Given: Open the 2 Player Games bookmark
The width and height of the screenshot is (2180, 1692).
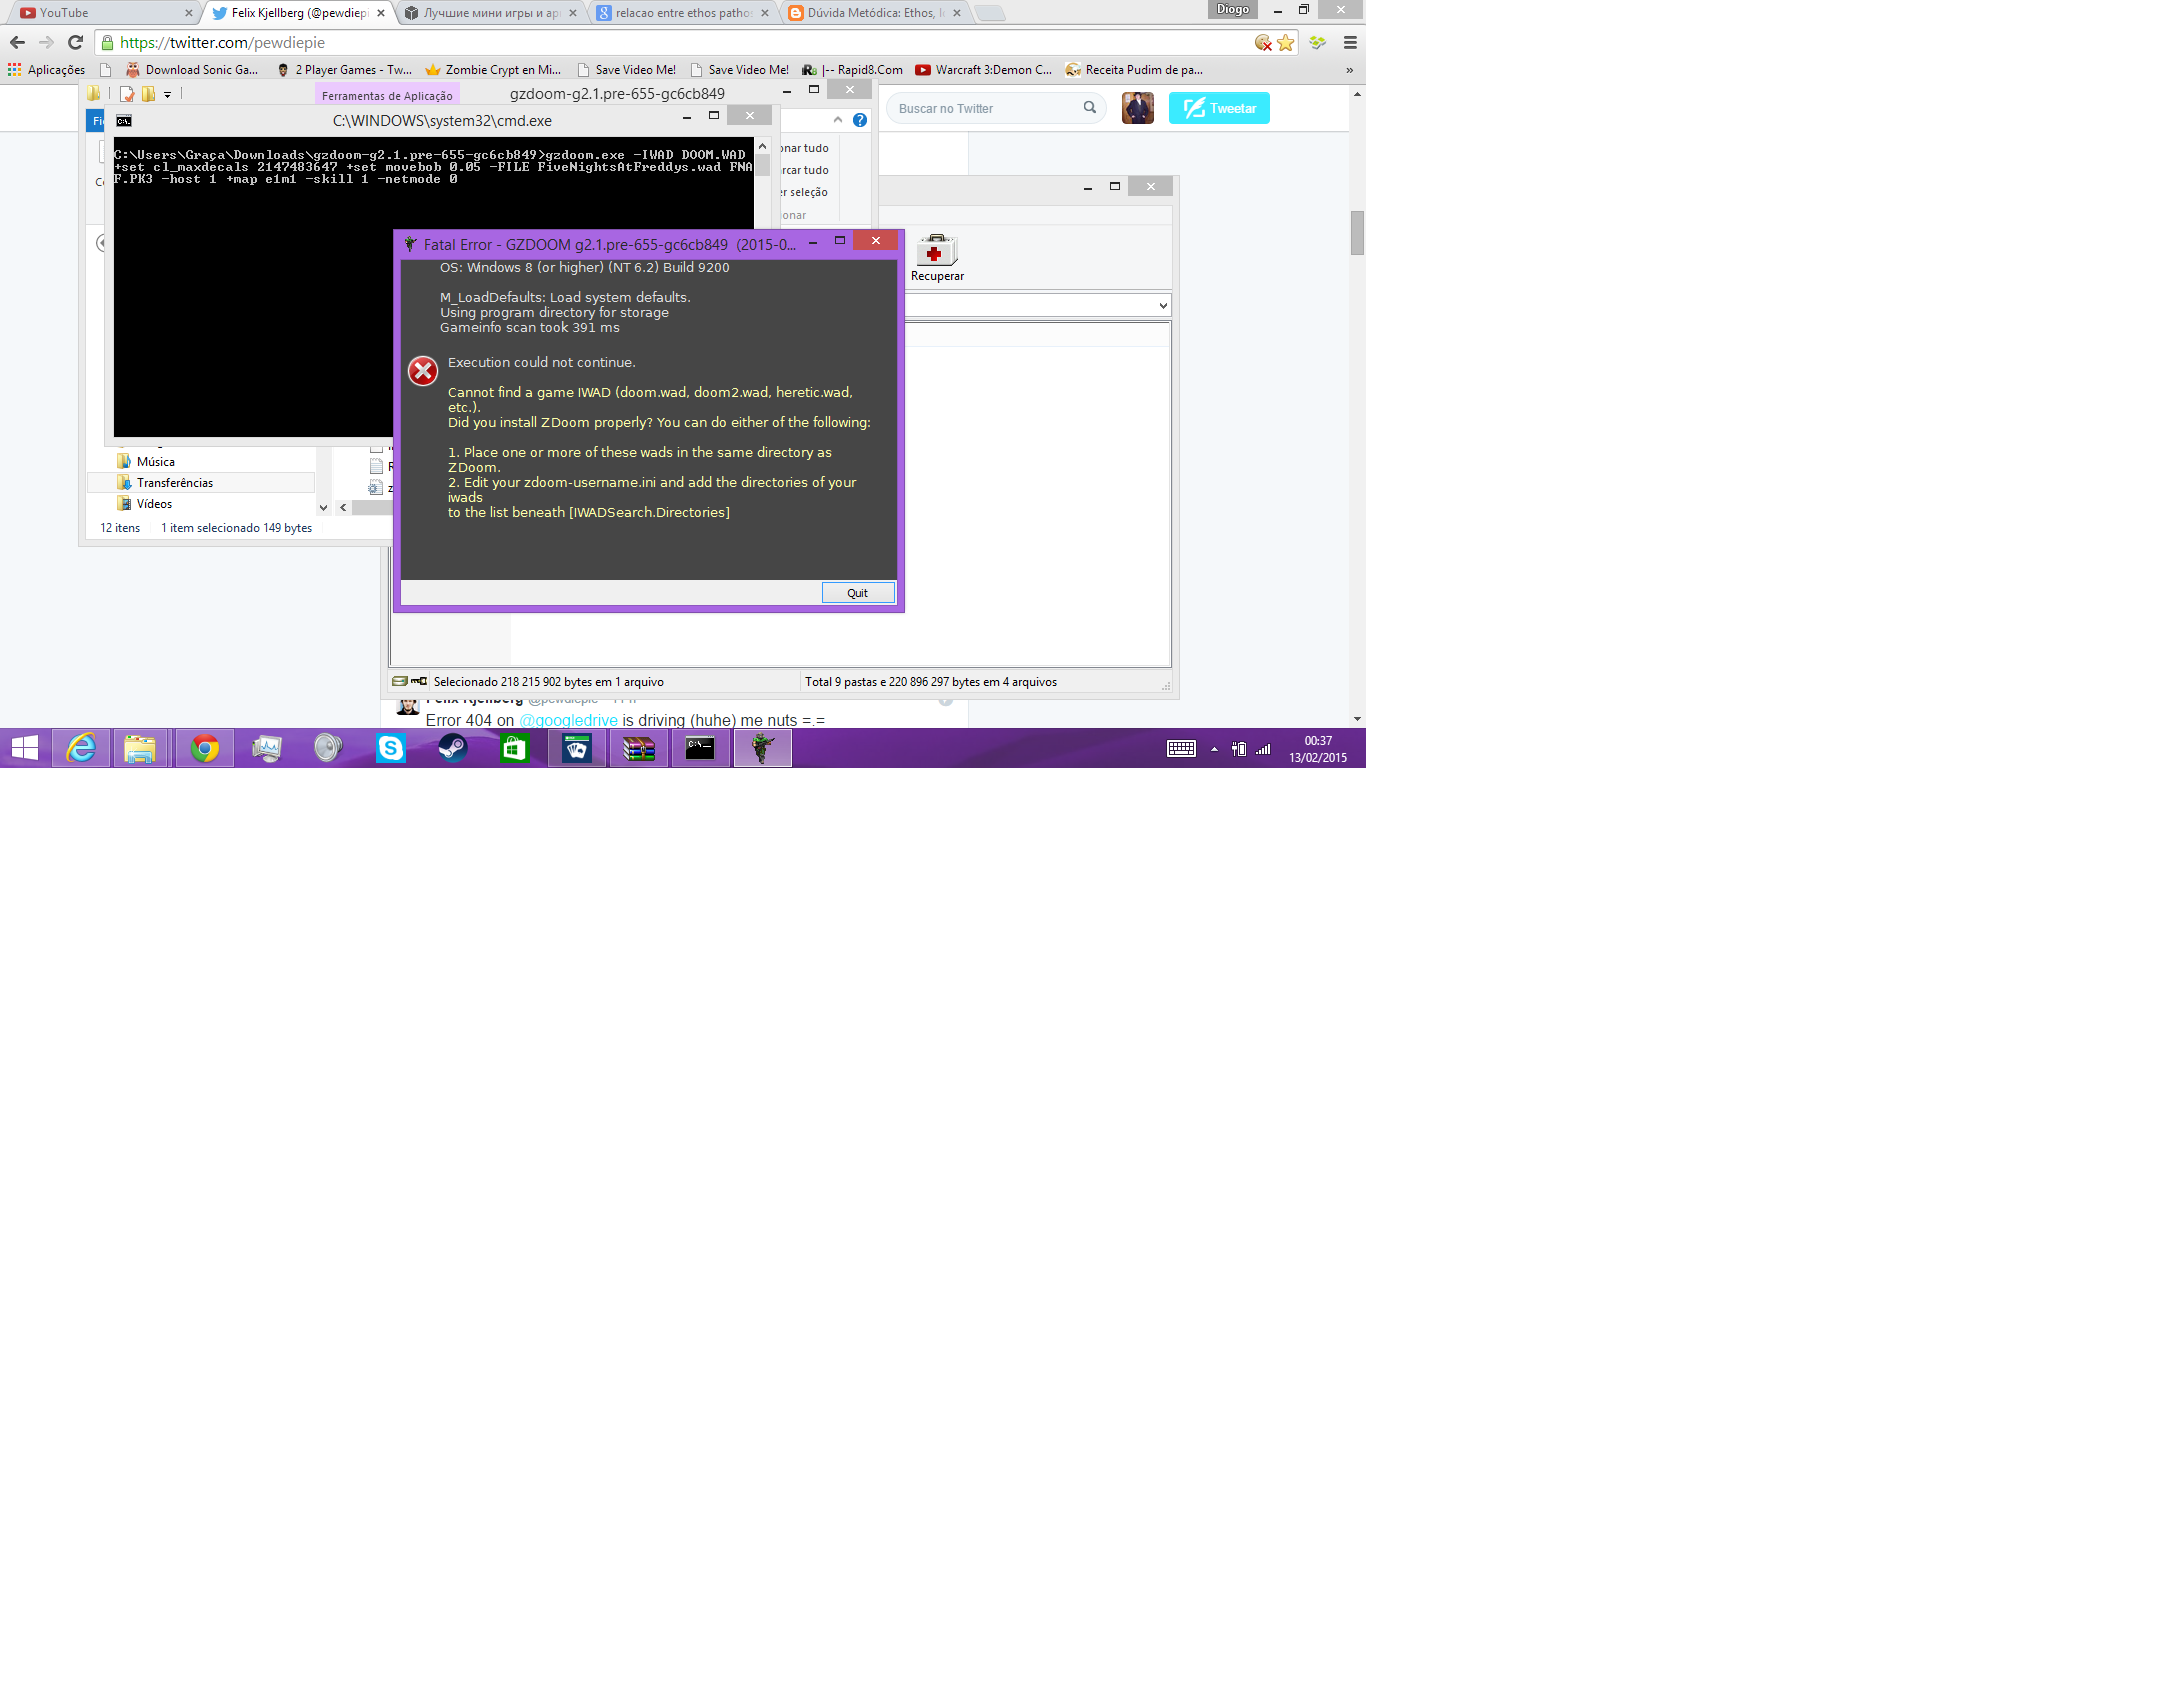Looking at the screenshot, I should click(344, 70).
